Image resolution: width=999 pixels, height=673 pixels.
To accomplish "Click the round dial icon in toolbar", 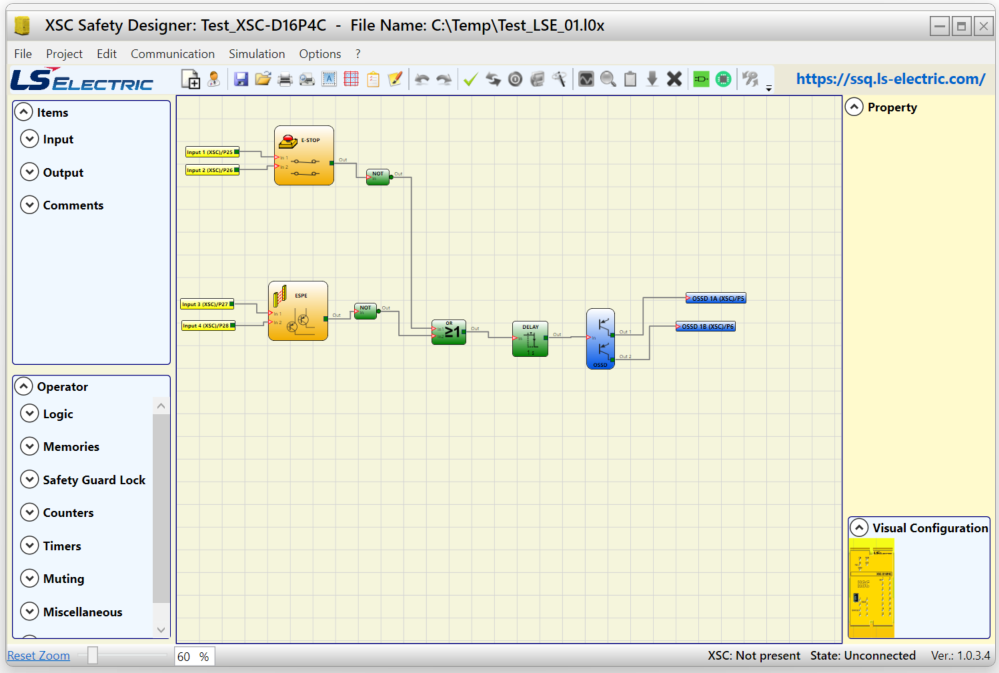I will tap(515, 80).
